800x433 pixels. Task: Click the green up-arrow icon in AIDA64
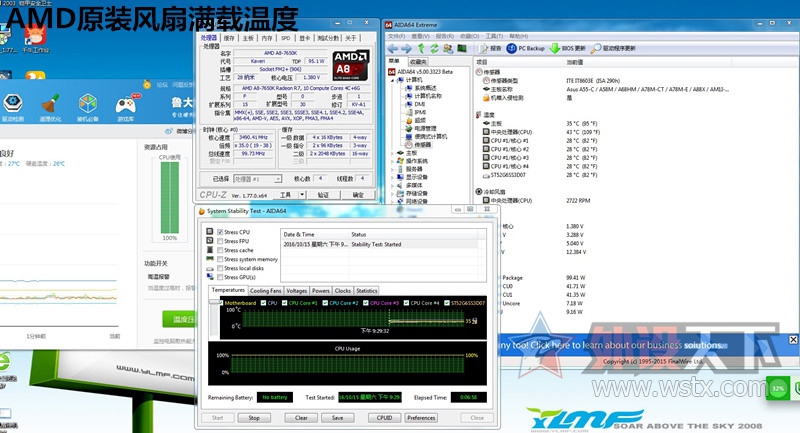tap(421, 48)
